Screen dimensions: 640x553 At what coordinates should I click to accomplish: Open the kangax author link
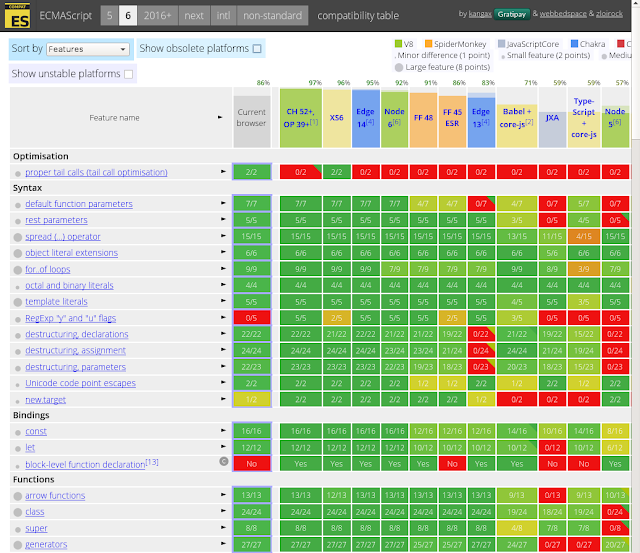coord(480,14)
